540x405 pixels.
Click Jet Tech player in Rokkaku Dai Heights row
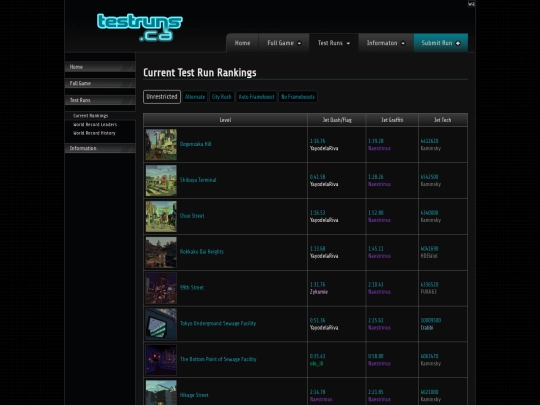point(429,256)
